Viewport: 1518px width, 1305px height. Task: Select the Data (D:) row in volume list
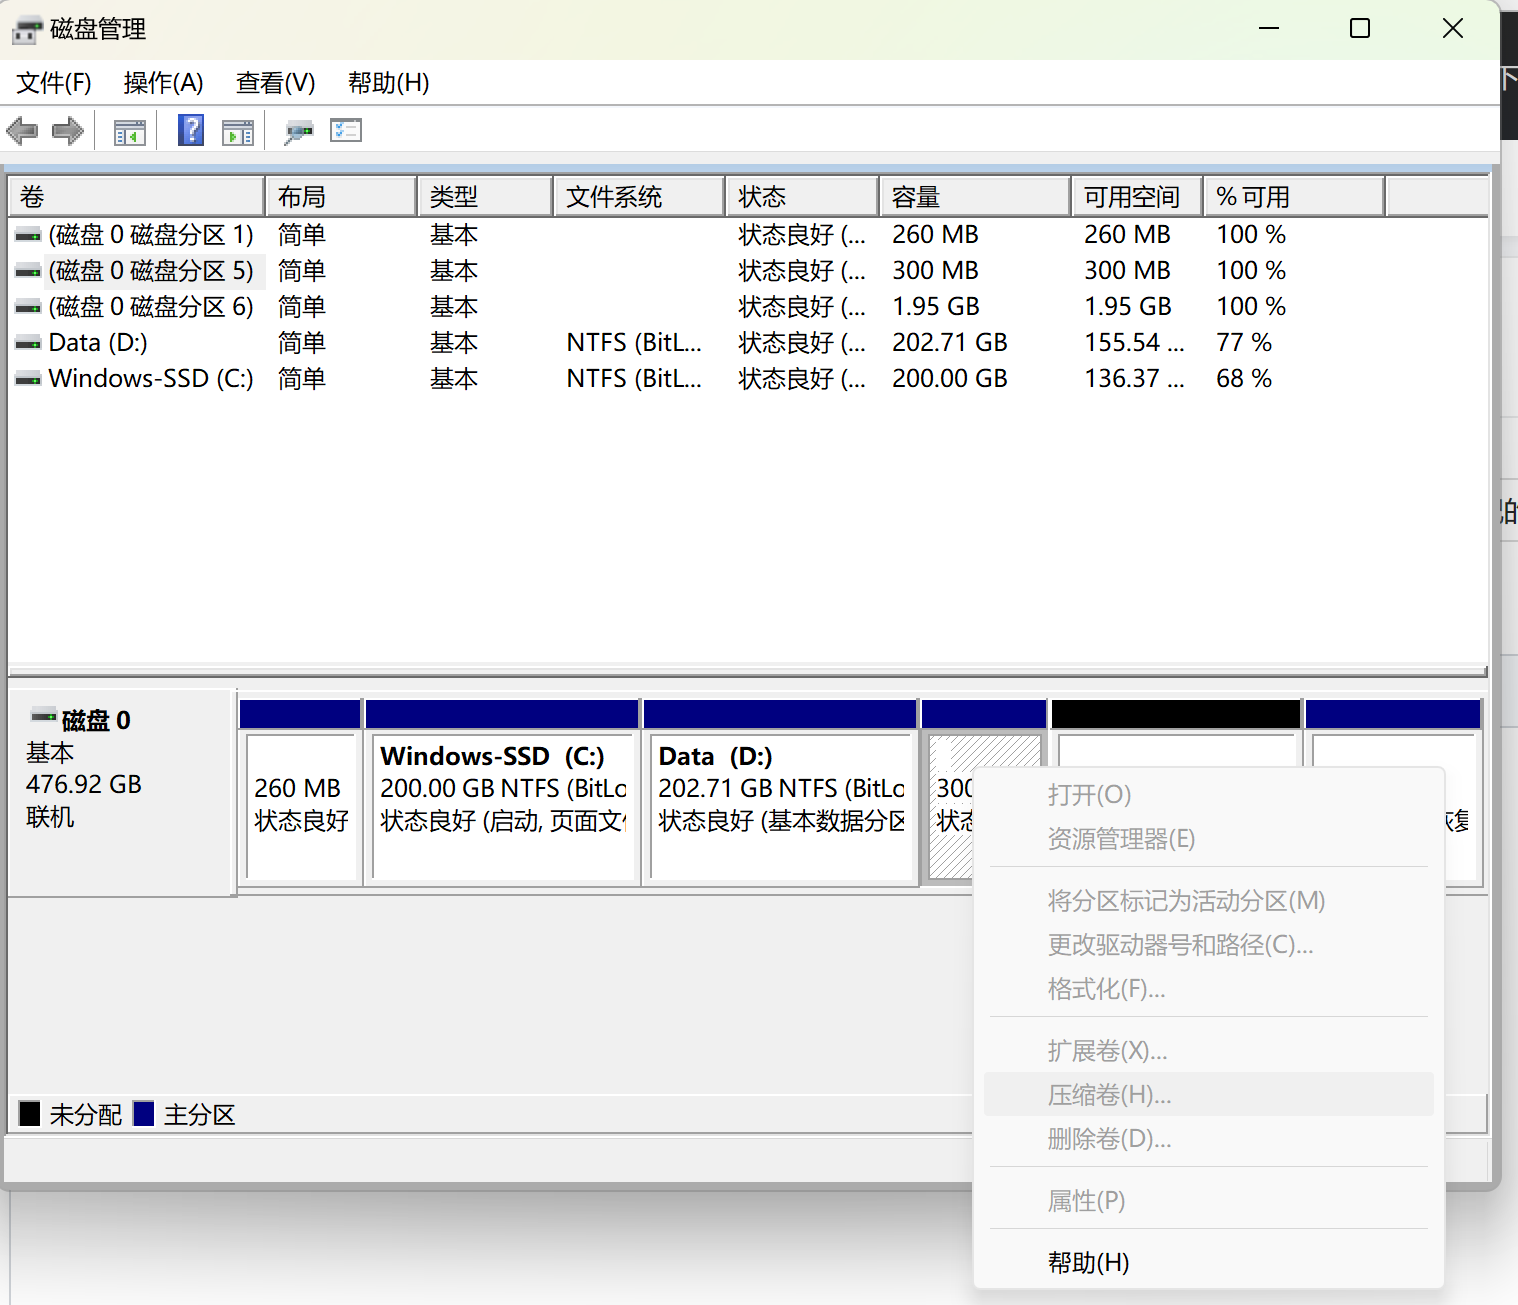point(98,343)
